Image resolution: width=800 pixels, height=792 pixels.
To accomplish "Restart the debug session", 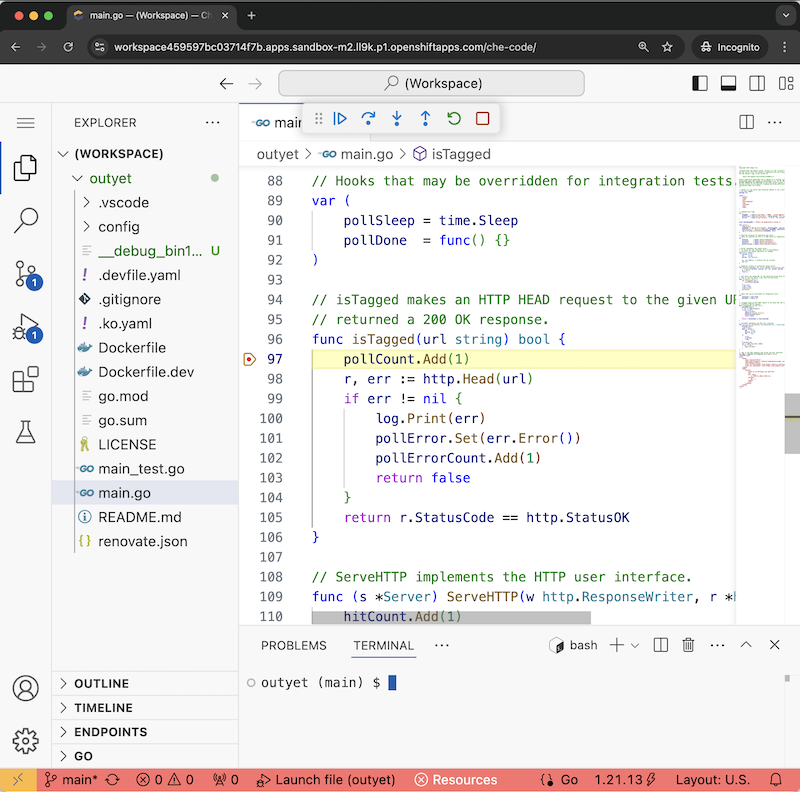I will click(x=454, y=119).
